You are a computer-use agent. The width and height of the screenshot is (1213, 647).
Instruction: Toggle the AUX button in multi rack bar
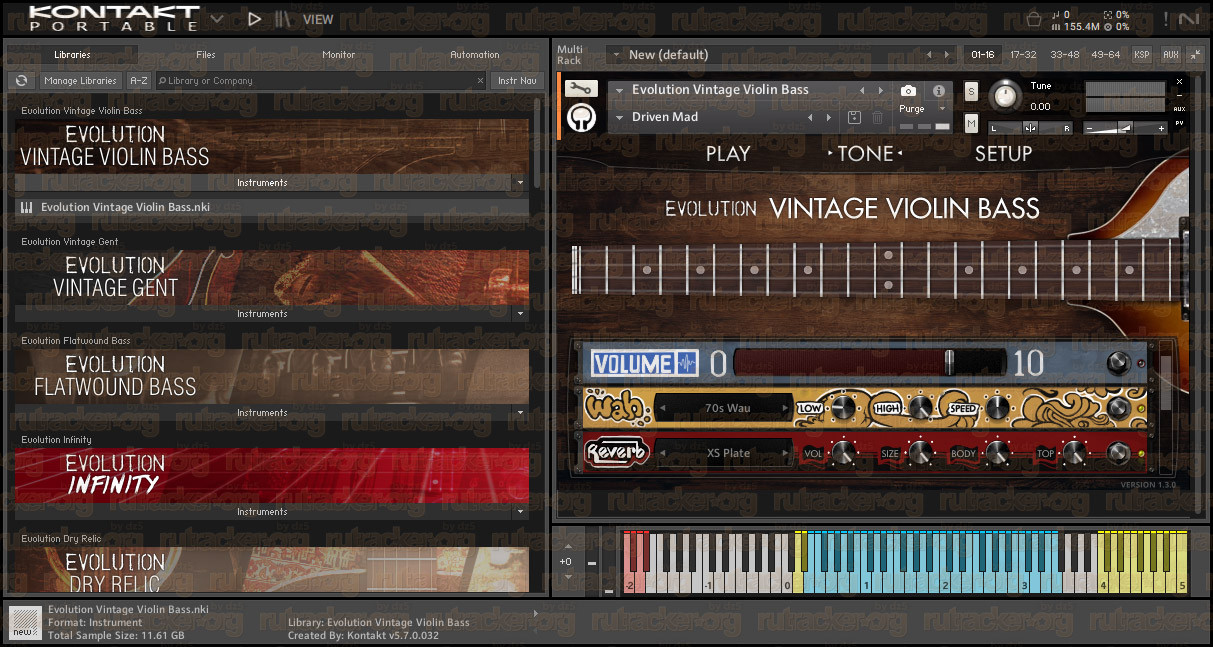click(x=1171, y=55)
